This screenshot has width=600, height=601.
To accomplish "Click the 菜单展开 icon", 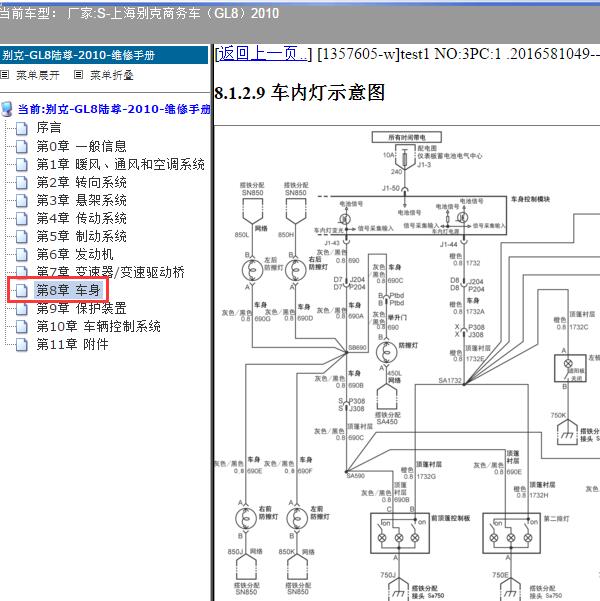I will tap(5, 75).
